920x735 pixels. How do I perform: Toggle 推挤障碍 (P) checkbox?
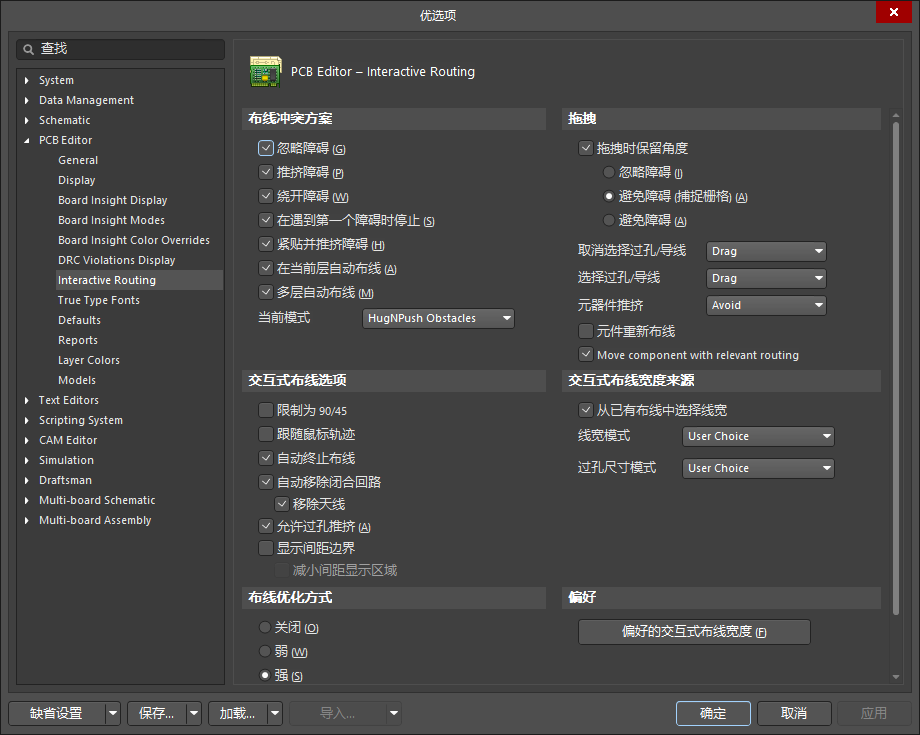click(x=266, y=172)
